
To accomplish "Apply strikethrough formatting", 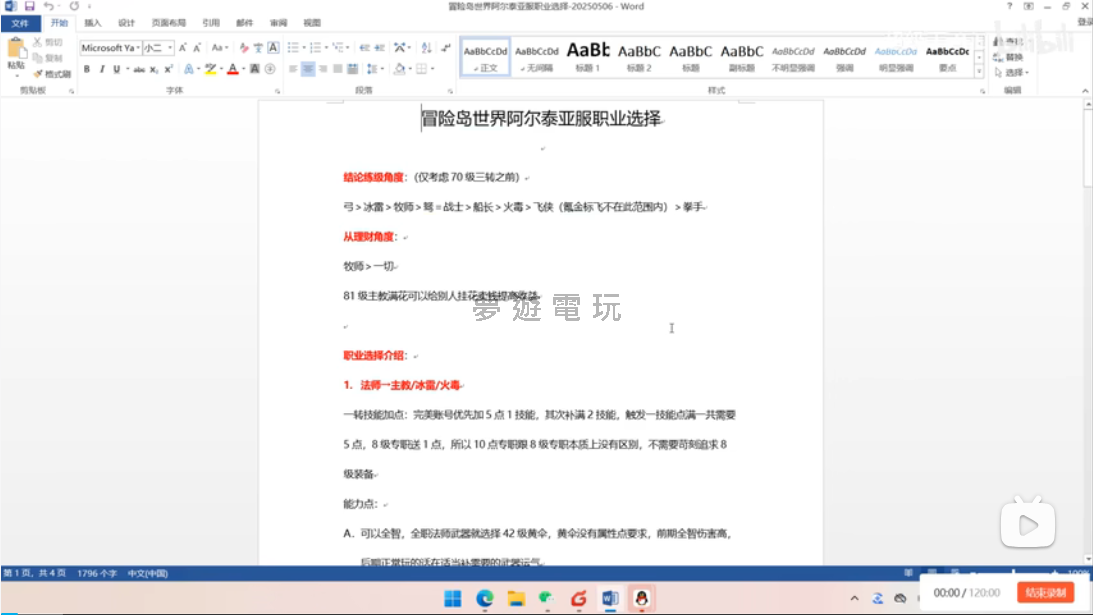I will tap(139, 69).
